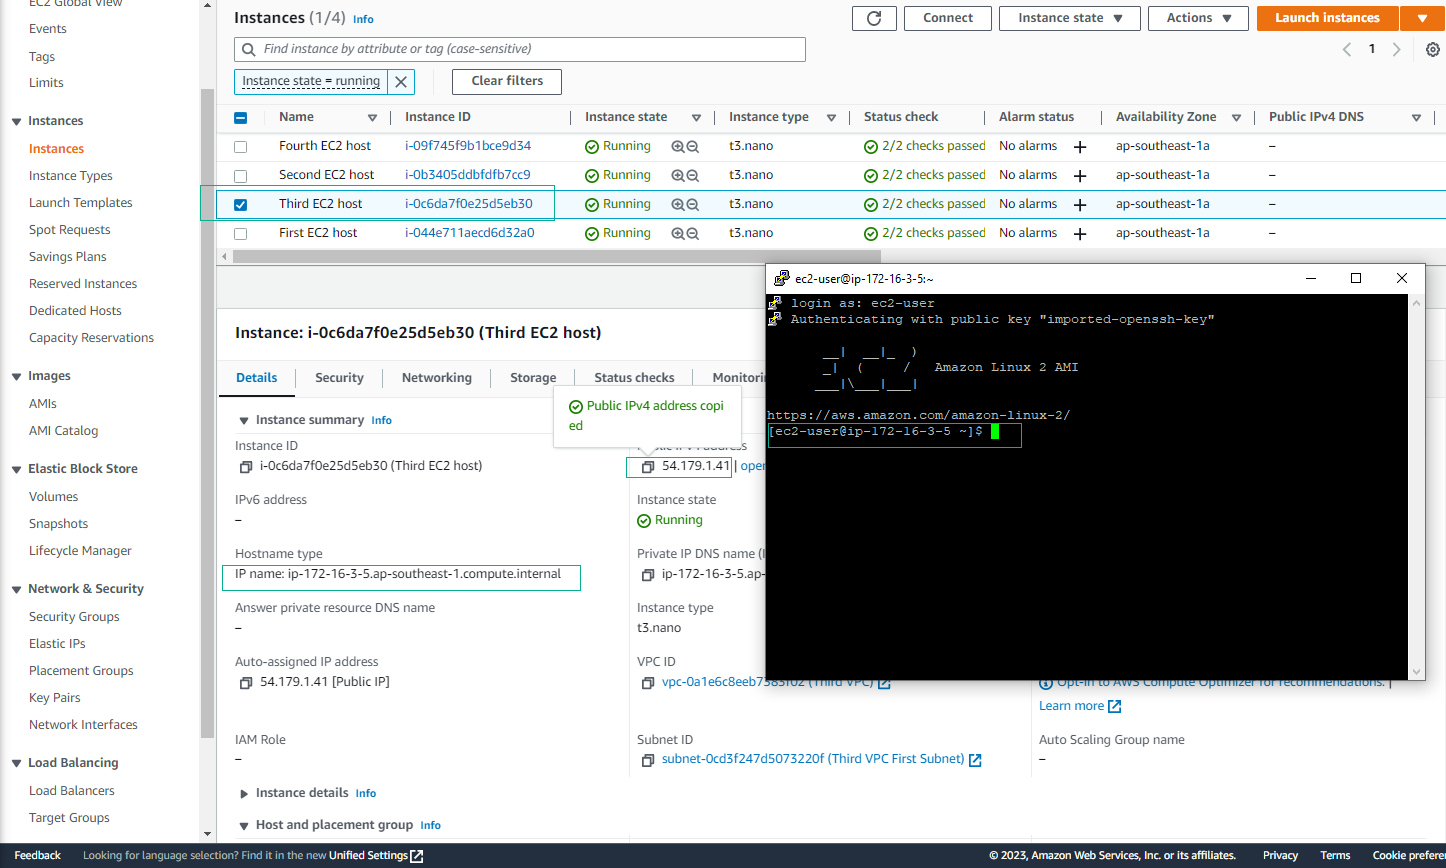Click the PuTTY window title icon
1446x868 pixels.
coord(782,278)
